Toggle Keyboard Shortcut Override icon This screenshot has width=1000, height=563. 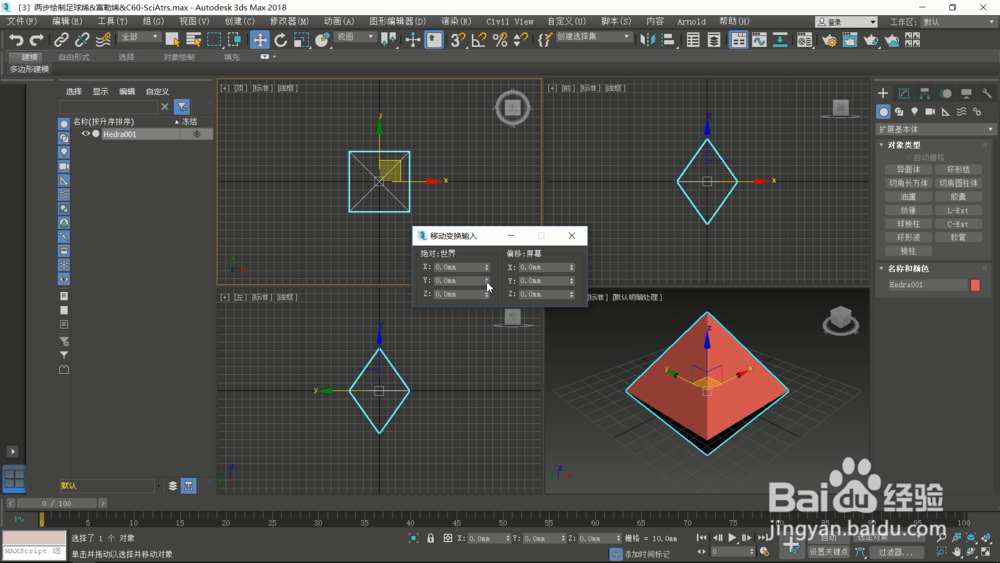[434, 40]
